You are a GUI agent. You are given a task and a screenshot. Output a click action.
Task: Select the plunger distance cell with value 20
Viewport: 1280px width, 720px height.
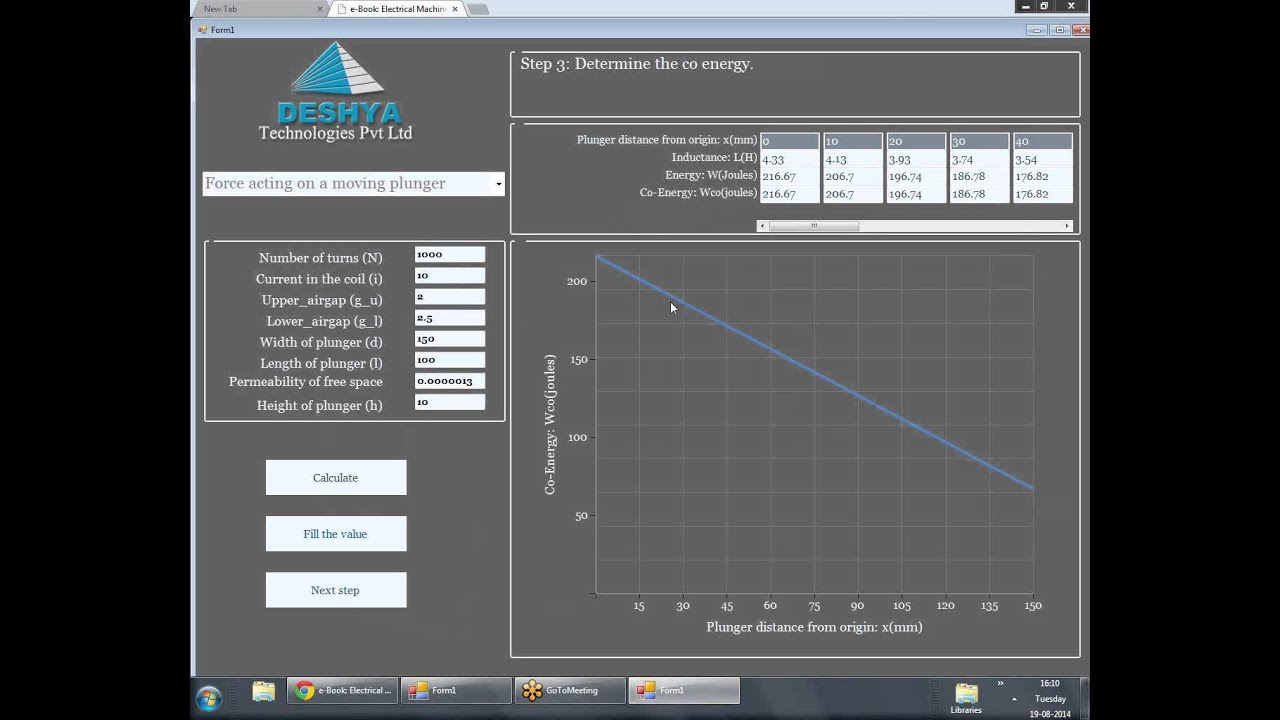(x=916, y=141)
